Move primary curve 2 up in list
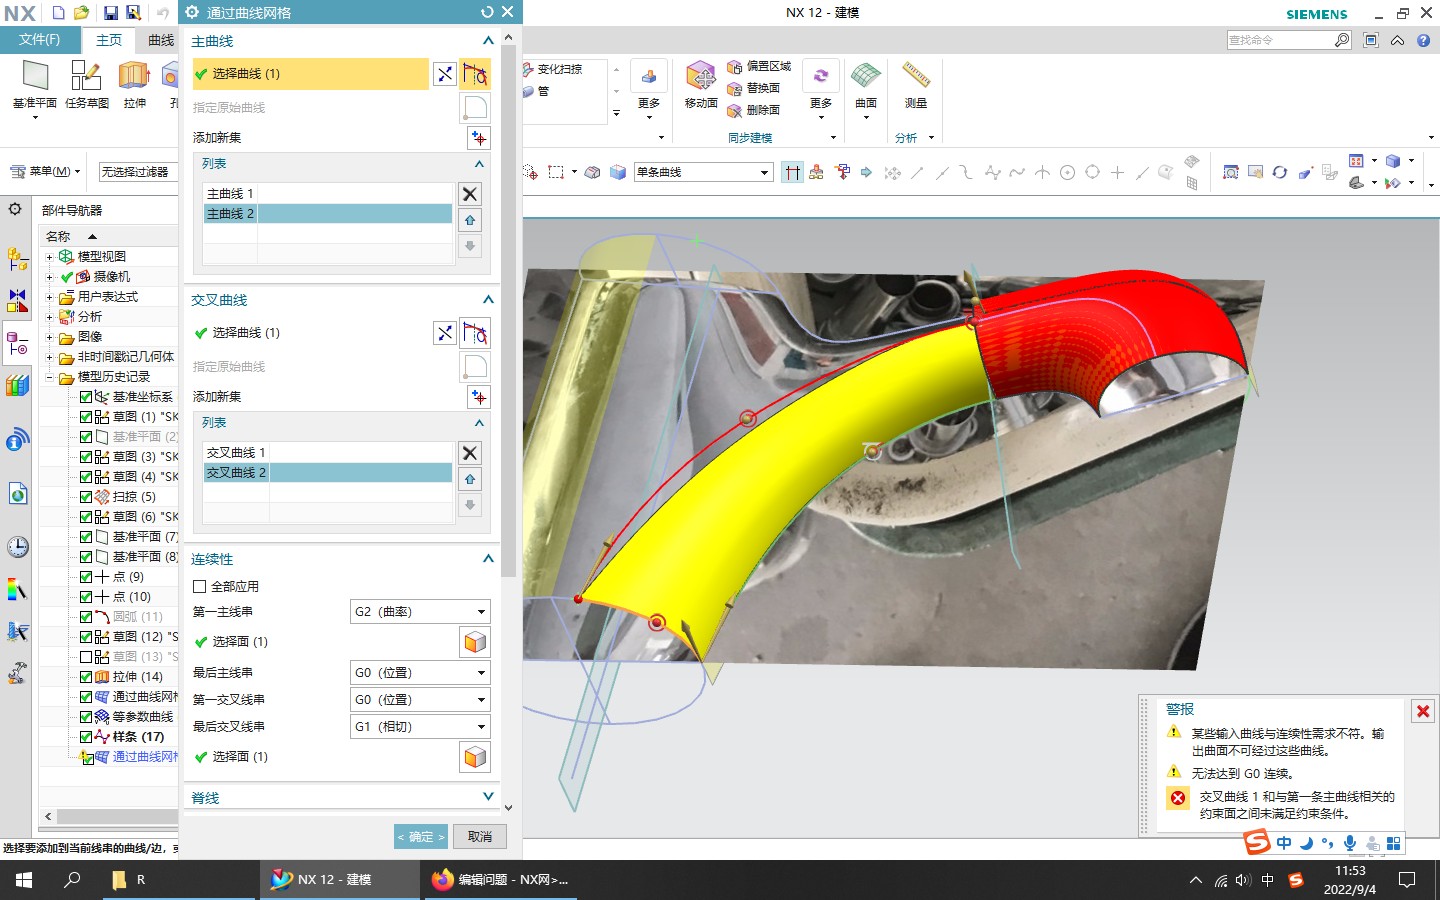The image size is (1440, 900). (x=470, y=220)
